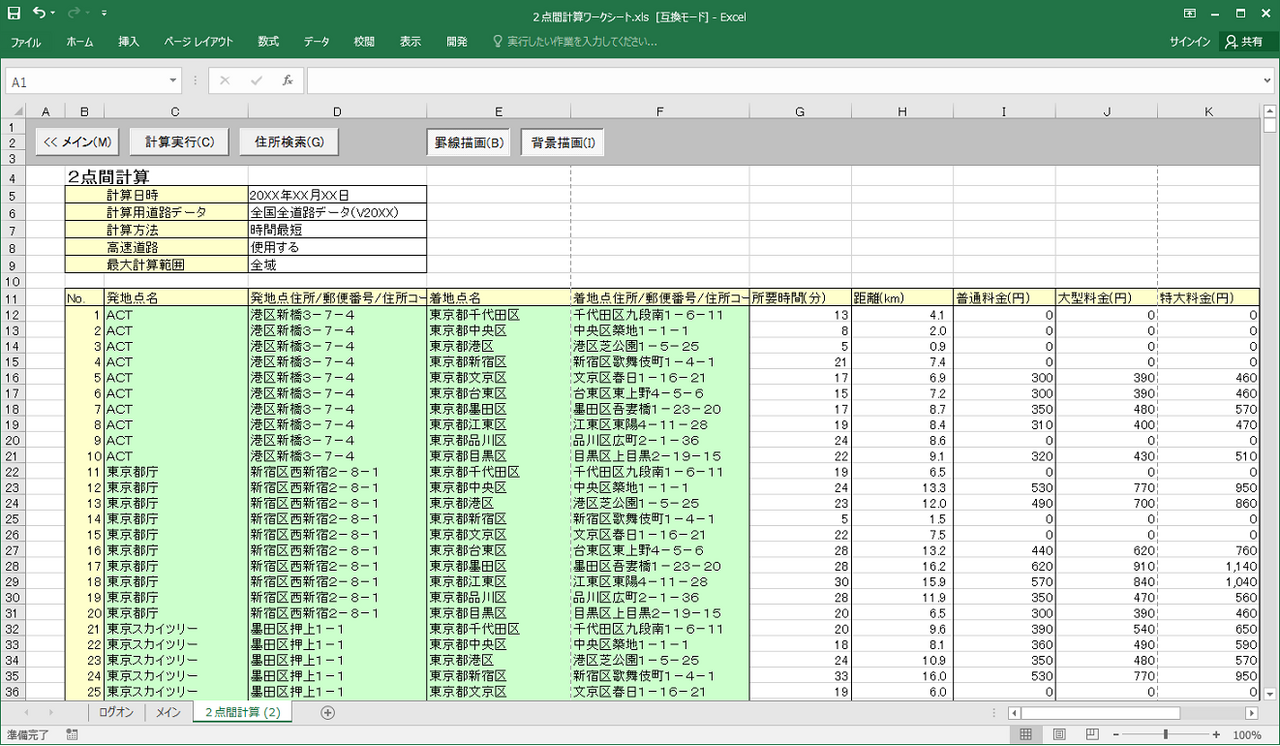Screen dimensions: 1280x746
Task: Add a new sheet with the plus icon
Action: click(327, 712)
